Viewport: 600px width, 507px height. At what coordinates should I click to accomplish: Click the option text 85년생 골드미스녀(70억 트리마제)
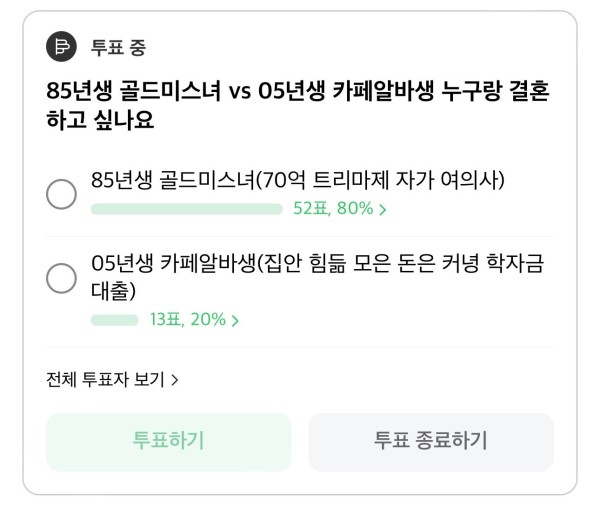coord(298,180)
